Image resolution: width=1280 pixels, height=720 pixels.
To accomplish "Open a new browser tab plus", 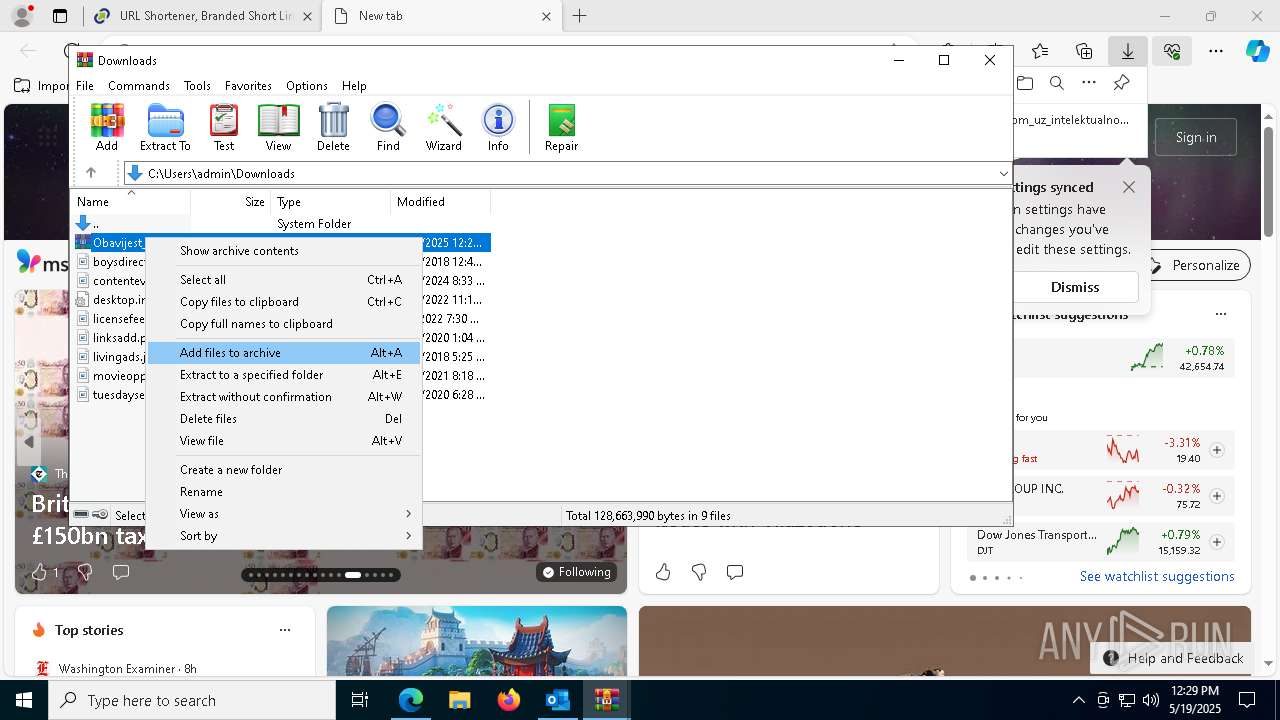I will tap(579, 16).
